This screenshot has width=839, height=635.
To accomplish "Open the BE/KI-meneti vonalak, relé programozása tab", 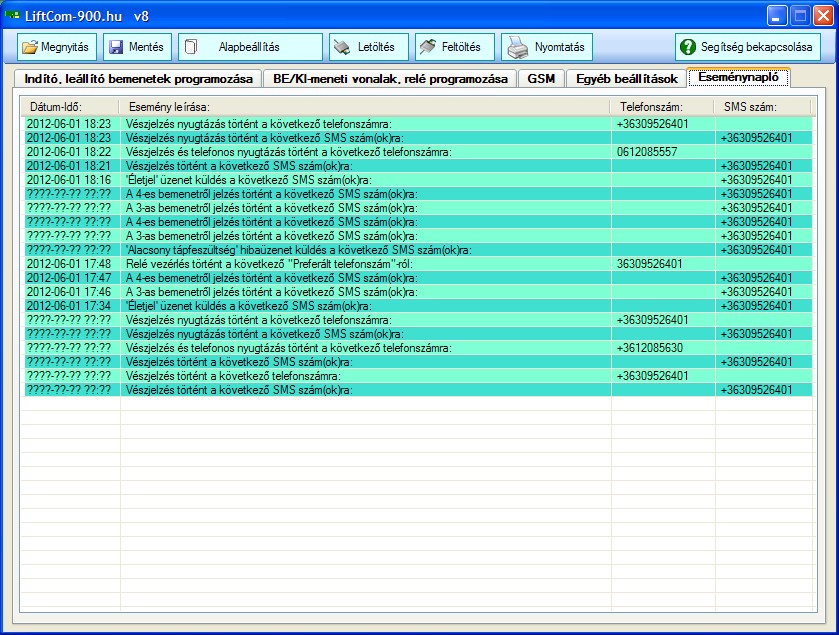I will click(390, 79).
